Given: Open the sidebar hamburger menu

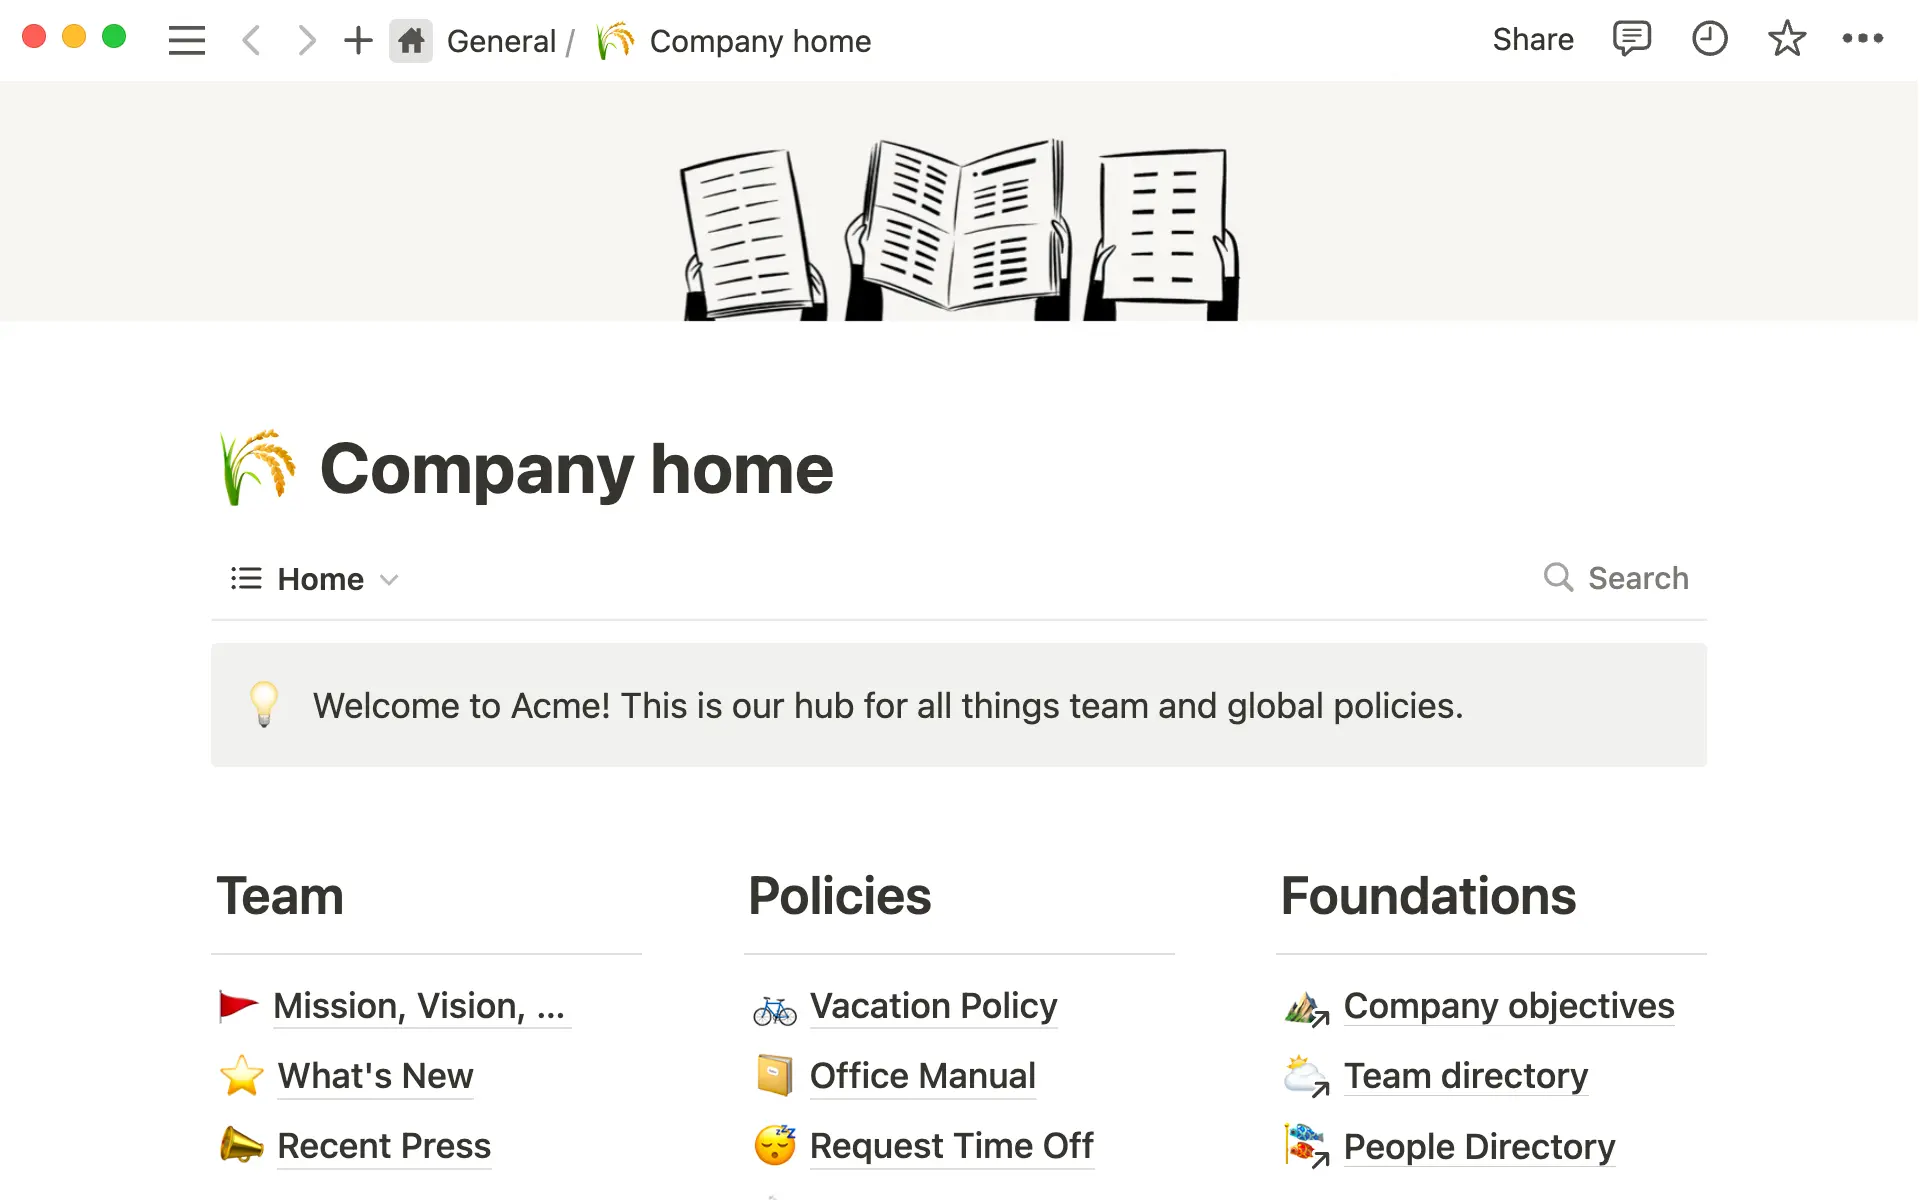Looking at the screenshot, I should 186,41.
